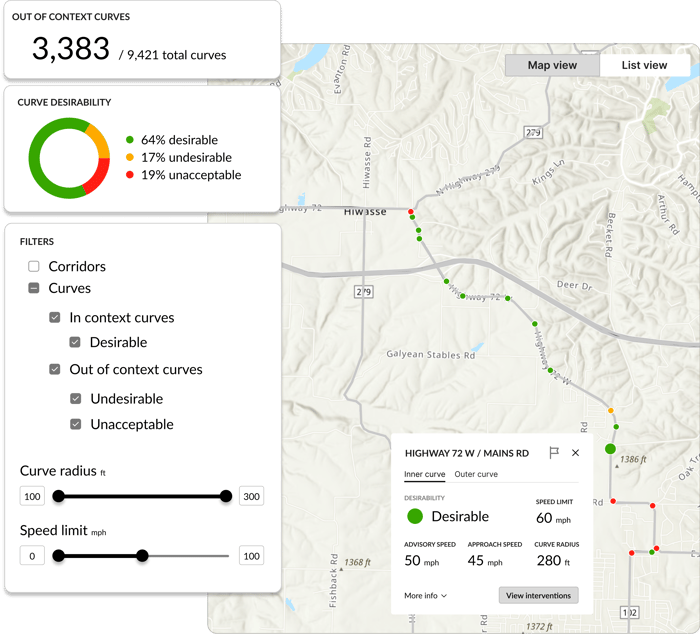Screen dimensions: 700x634
Task: Collapse the Curves filter group
Action: (34, 288)
